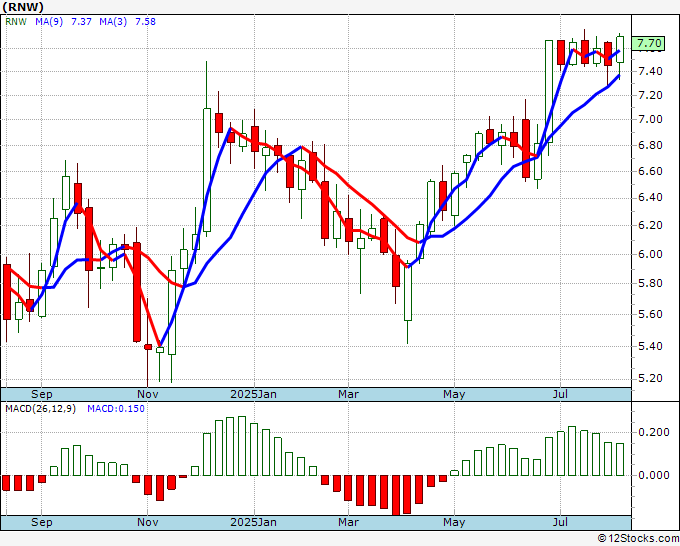
Task: Click 2025Jan on the price chart axis
Action: click(253, 394)
